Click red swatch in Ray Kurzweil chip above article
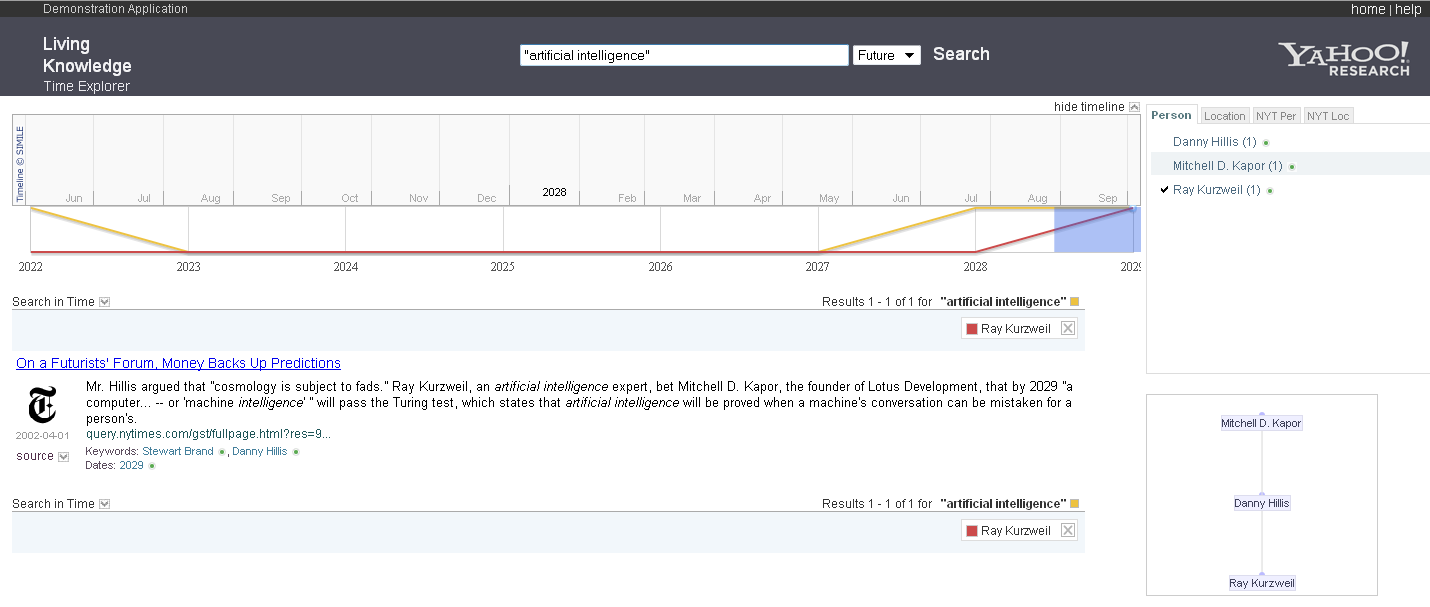Screen dimensions: 1430x607 tap(972, 329)
